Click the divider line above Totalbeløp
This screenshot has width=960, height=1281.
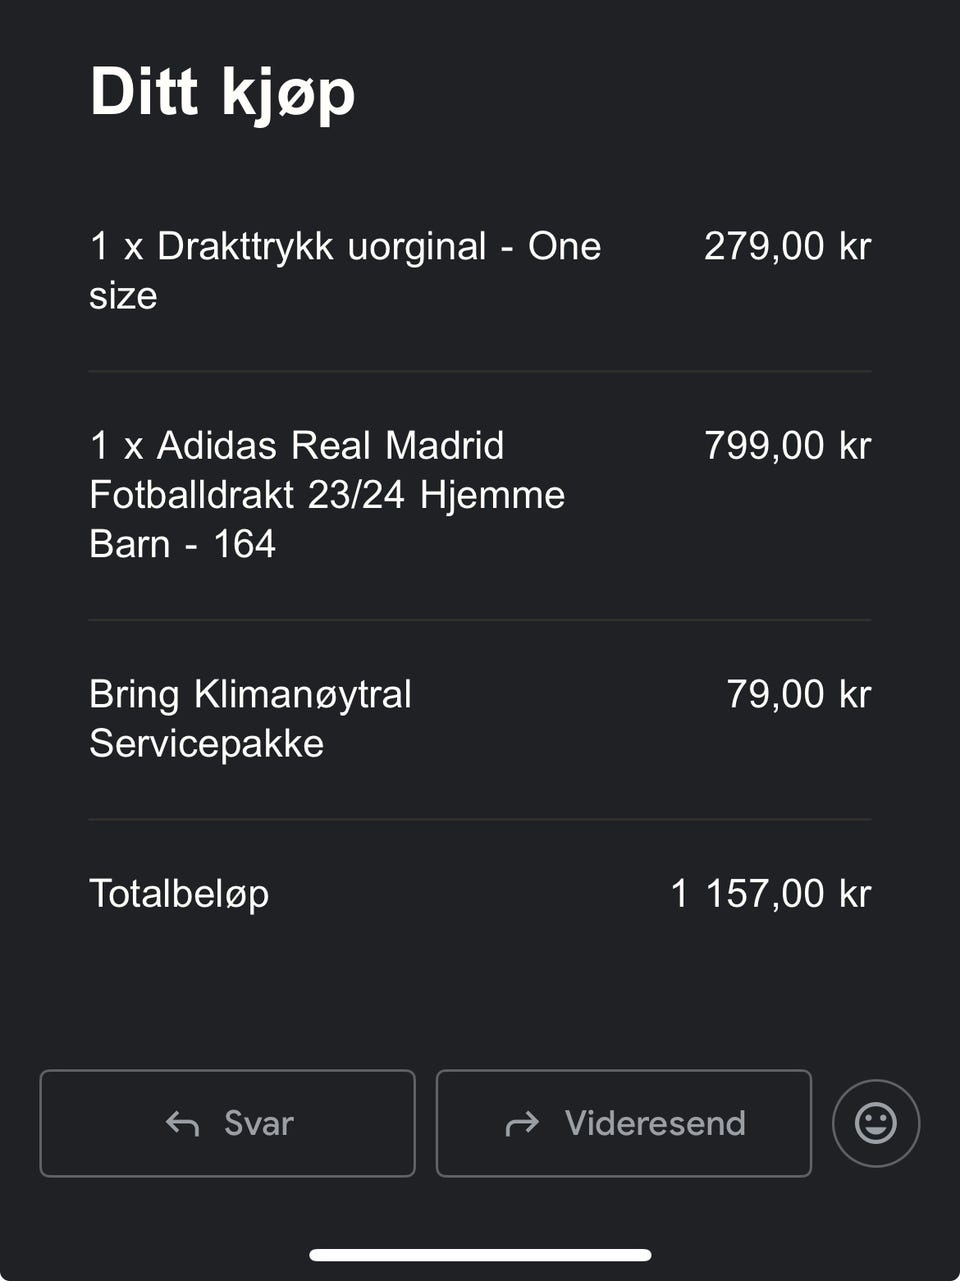[480, 819]
